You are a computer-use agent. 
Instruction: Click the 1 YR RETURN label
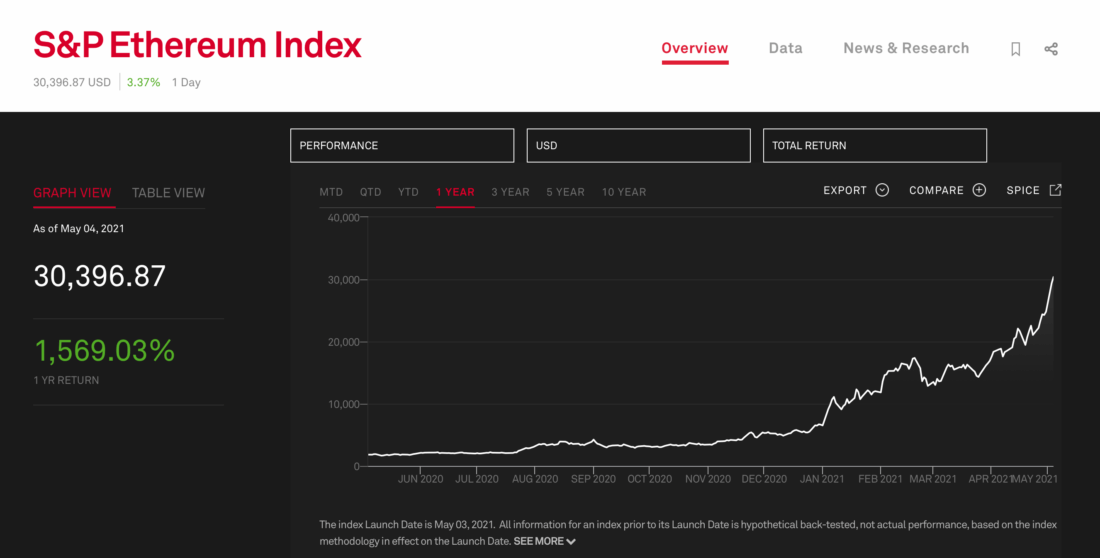click(66, 380)
